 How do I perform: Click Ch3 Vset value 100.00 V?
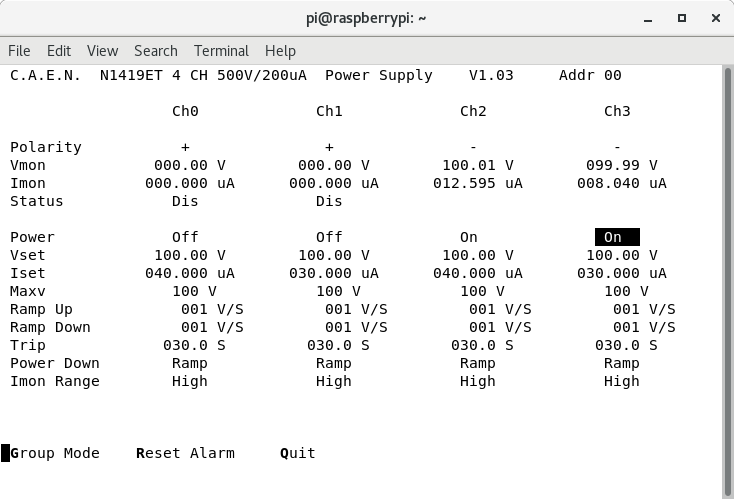click(622, 255)
